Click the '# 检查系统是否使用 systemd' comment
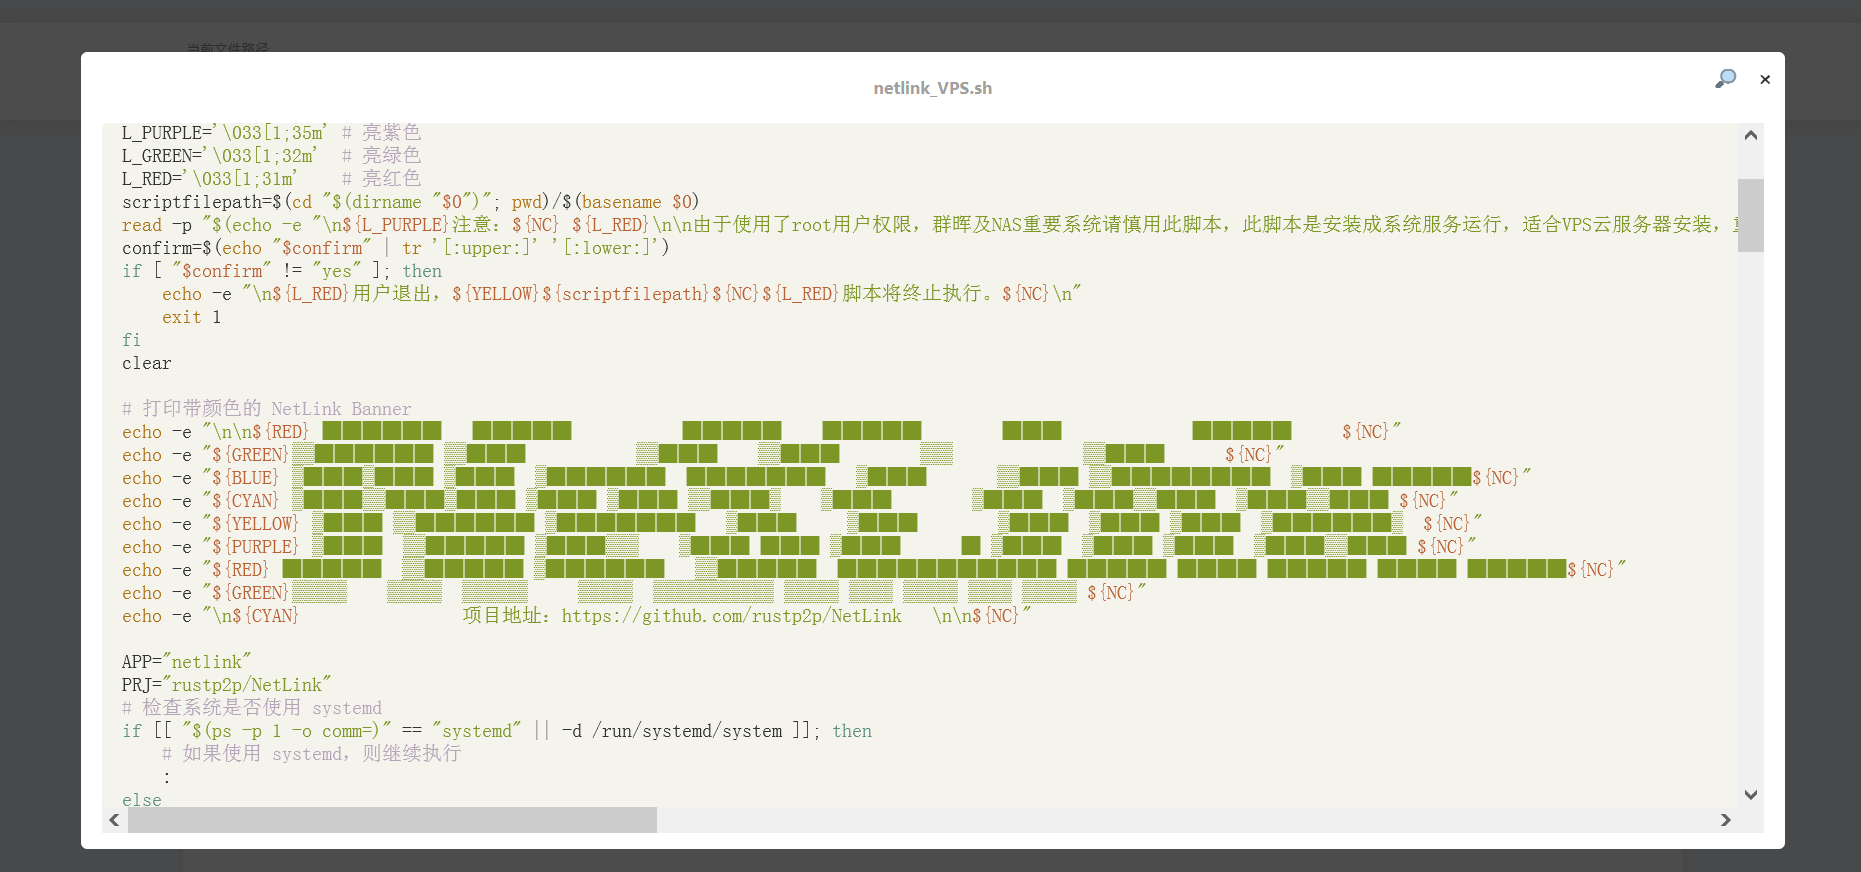The height and width of the screenshot is (872, 1861). click(x=251, y=708)
